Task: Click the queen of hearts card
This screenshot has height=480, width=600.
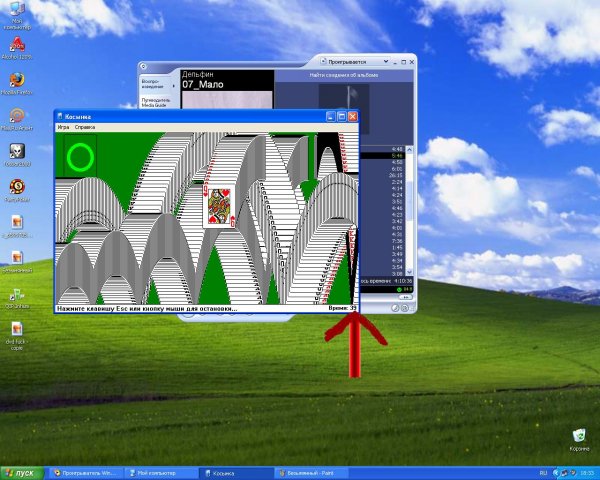Action: click(220, 205)
